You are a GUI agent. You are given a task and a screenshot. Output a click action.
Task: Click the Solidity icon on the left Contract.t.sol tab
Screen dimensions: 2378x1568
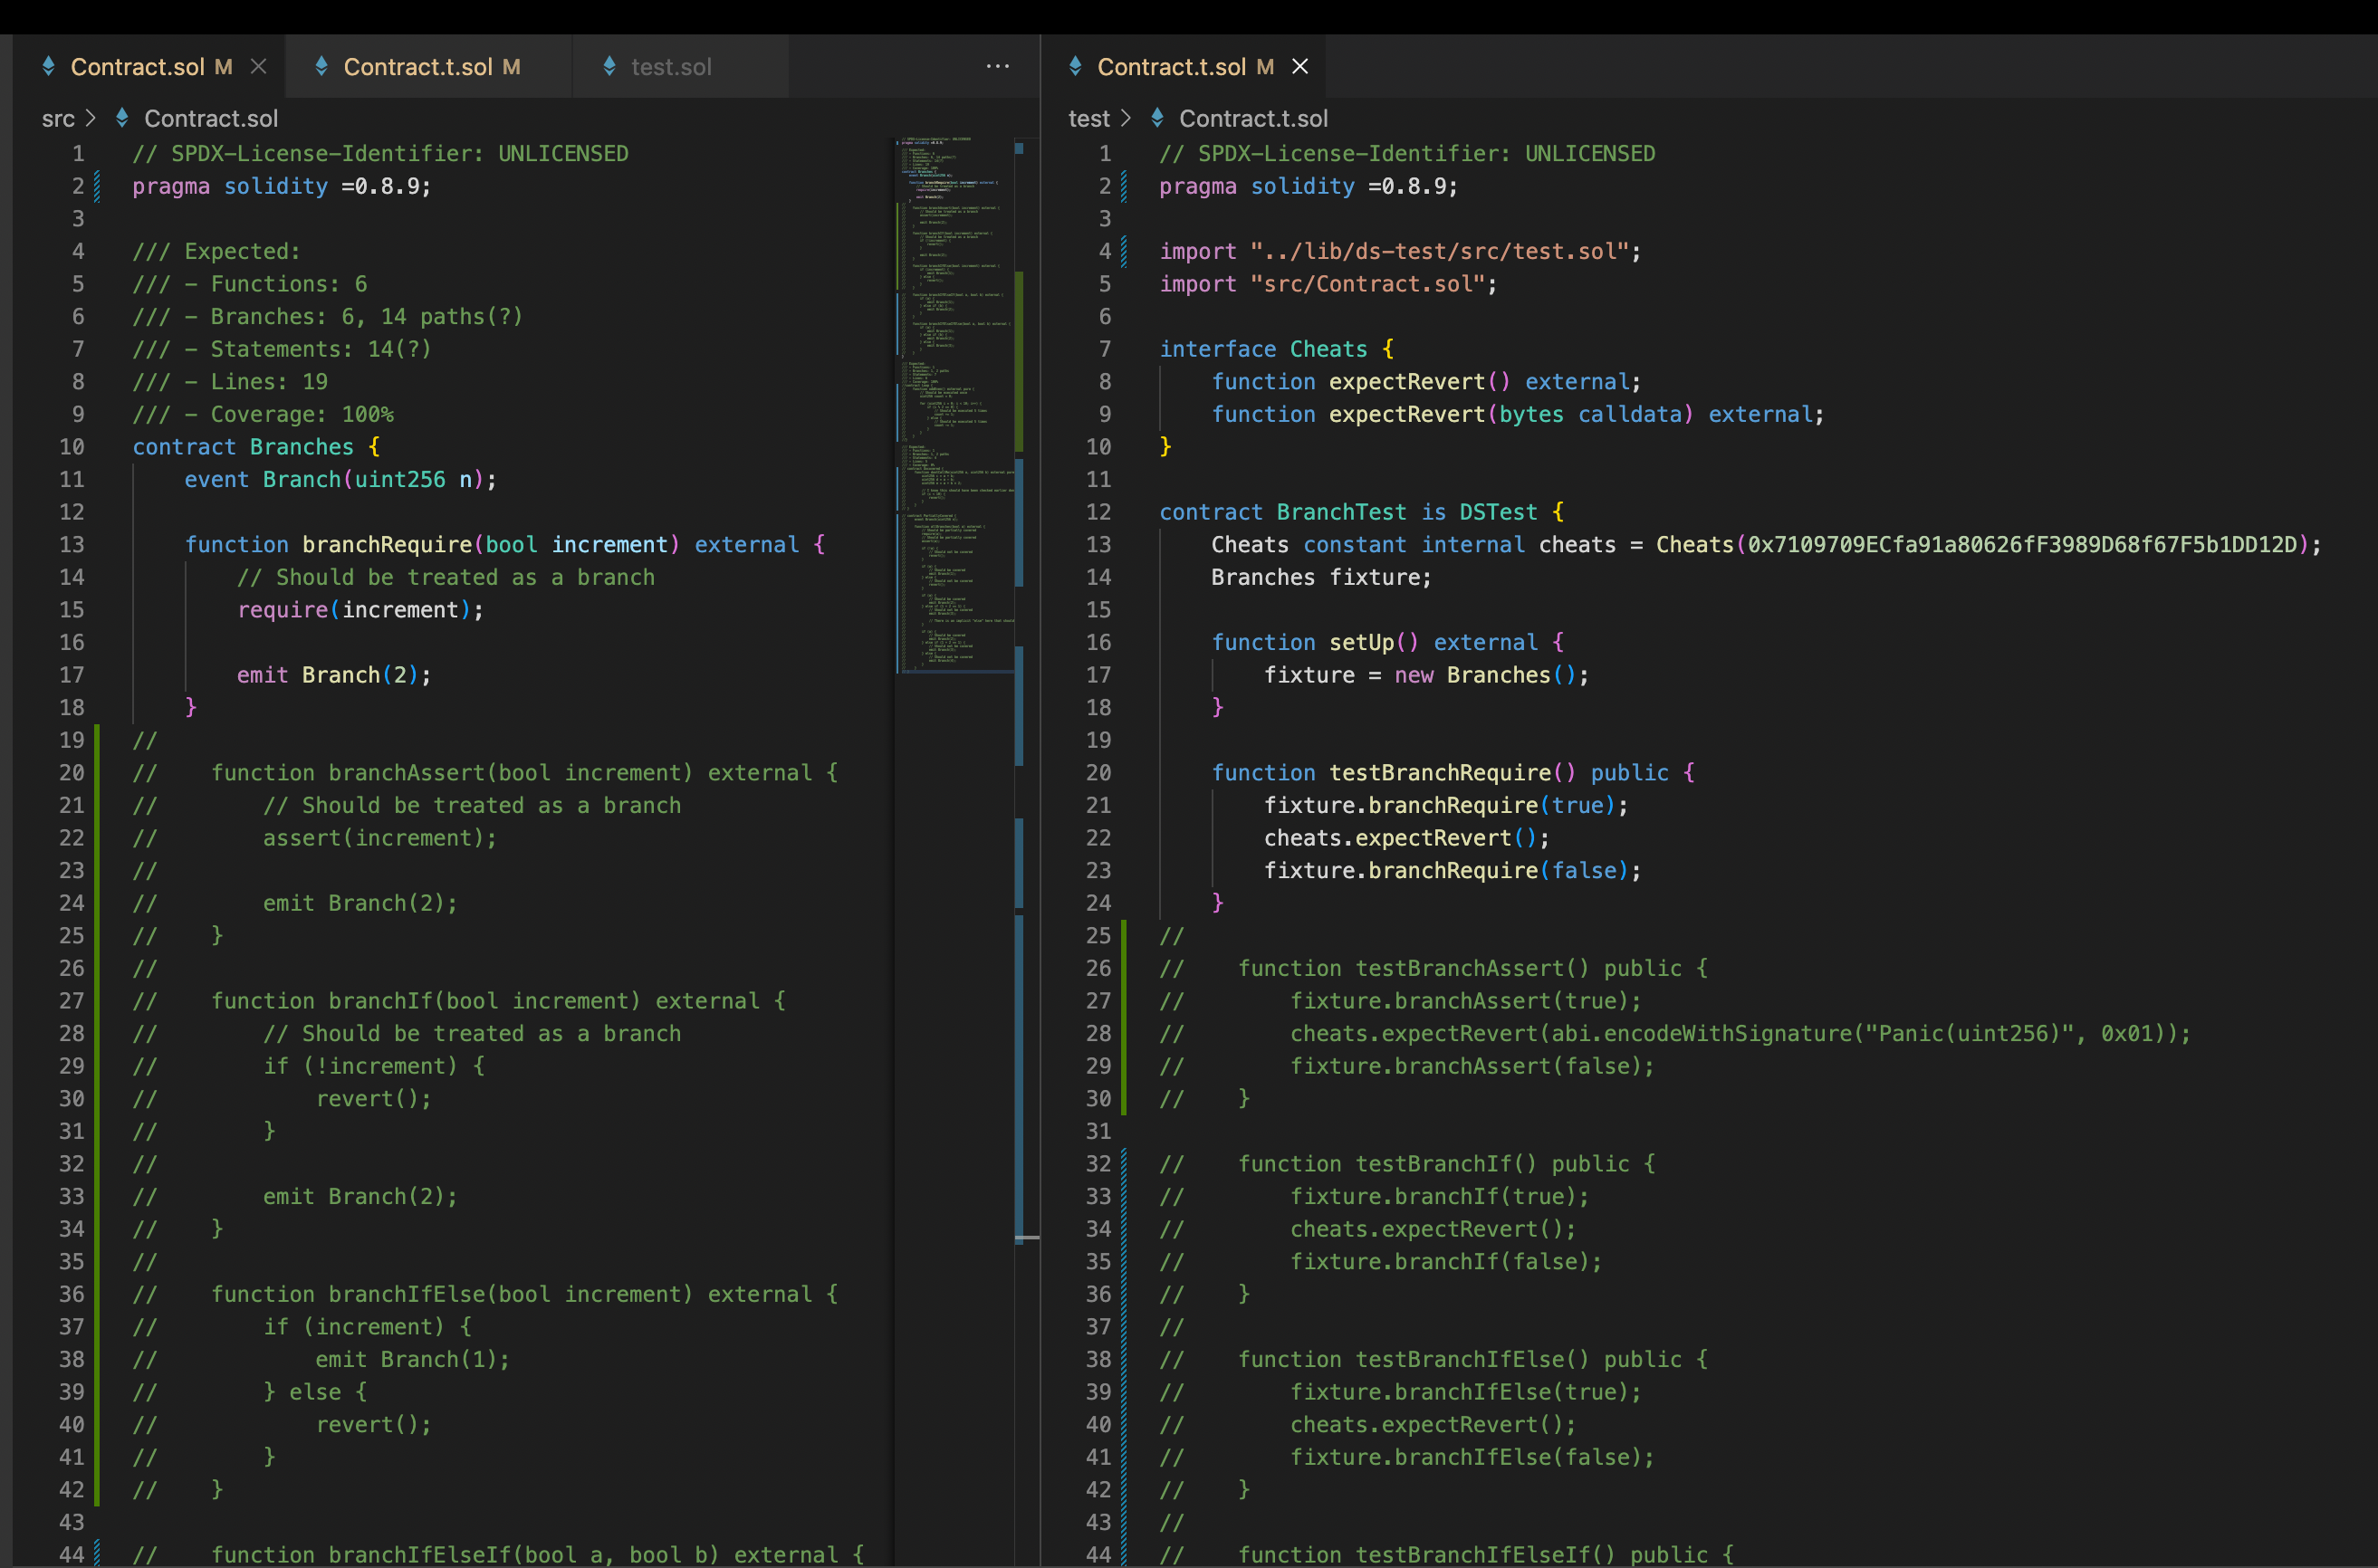(322, 66)
